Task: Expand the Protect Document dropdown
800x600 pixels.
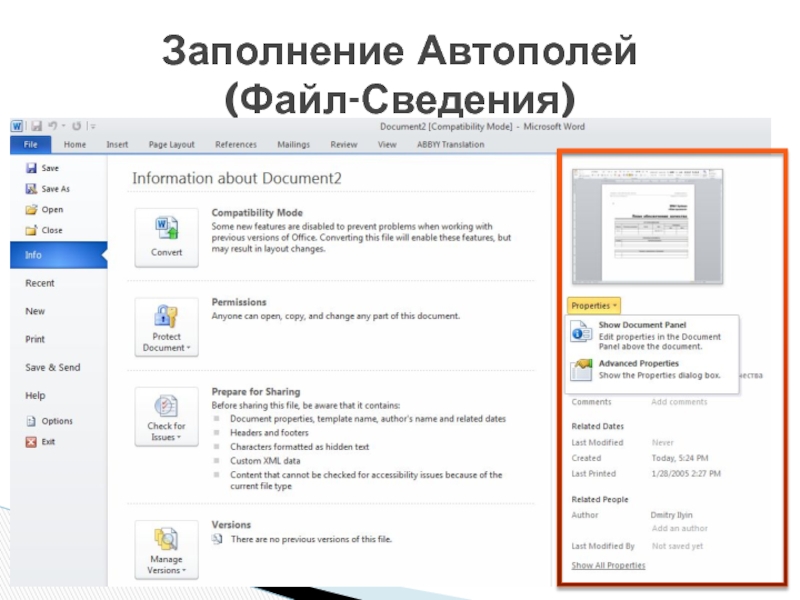Action: 167,327
